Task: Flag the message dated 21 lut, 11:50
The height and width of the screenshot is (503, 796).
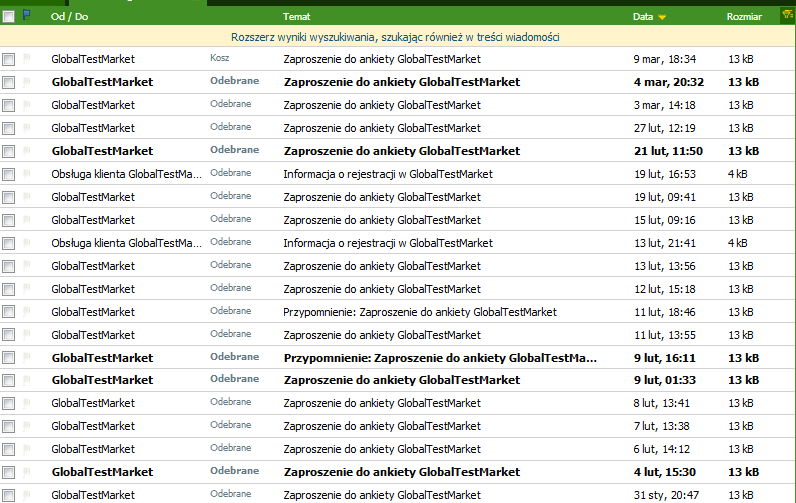Action: 27,150
